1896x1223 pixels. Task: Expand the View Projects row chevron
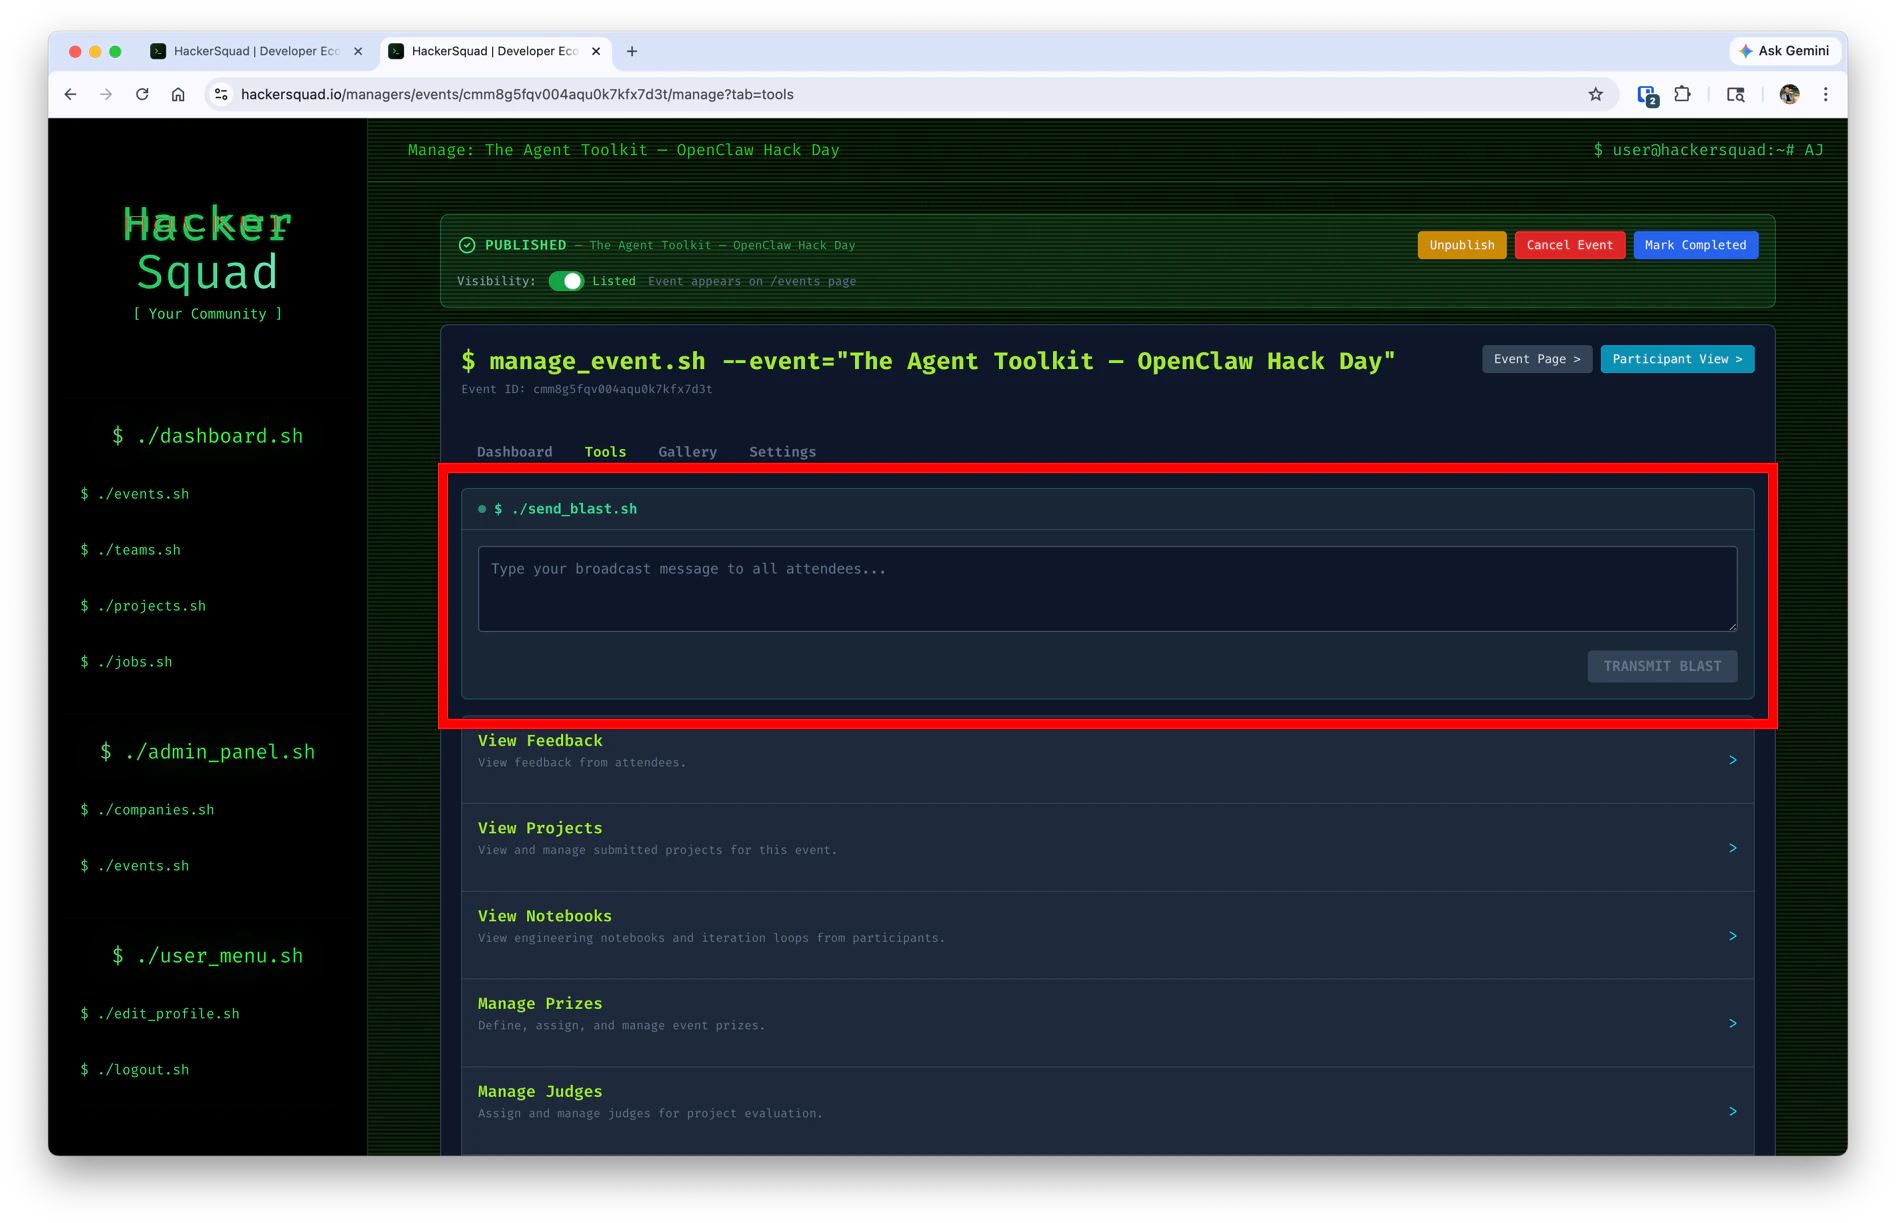coord(1733,848)
